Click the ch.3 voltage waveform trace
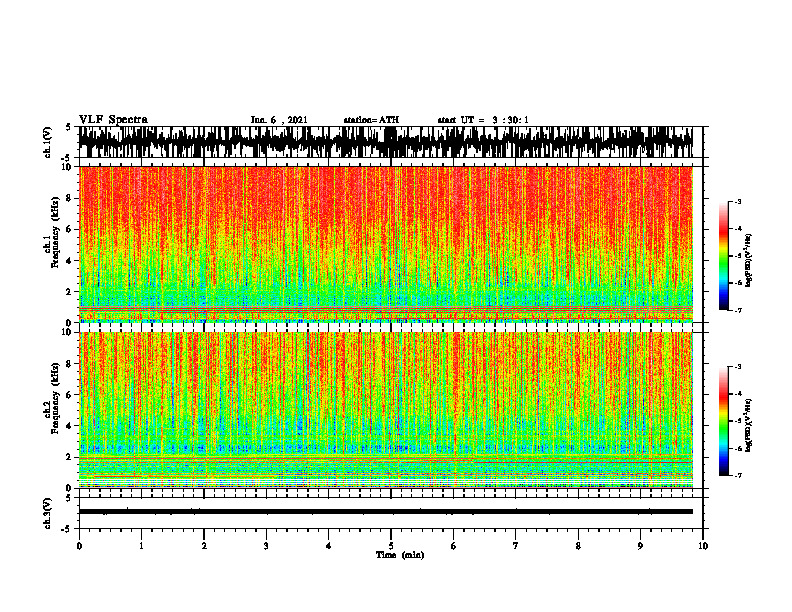Screen dimensions: 792x612 click(x=386, y=512)
